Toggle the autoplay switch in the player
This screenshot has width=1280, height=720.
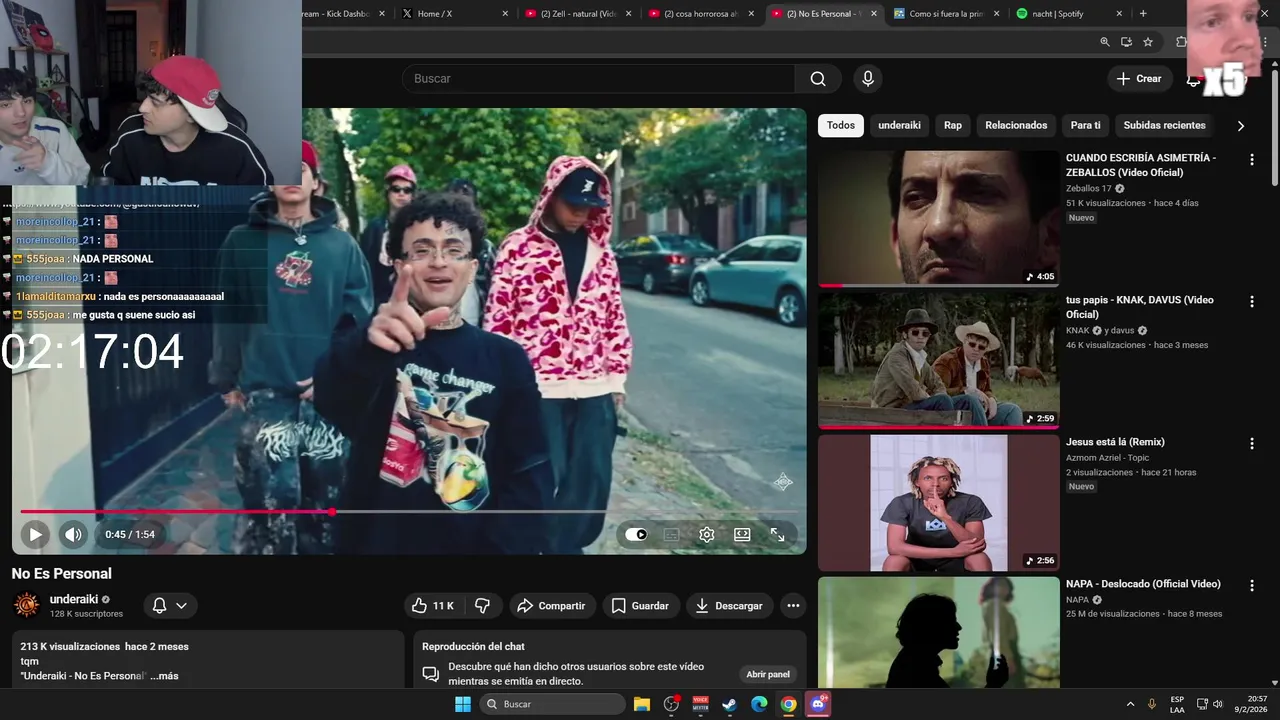[x=636, y=534]
